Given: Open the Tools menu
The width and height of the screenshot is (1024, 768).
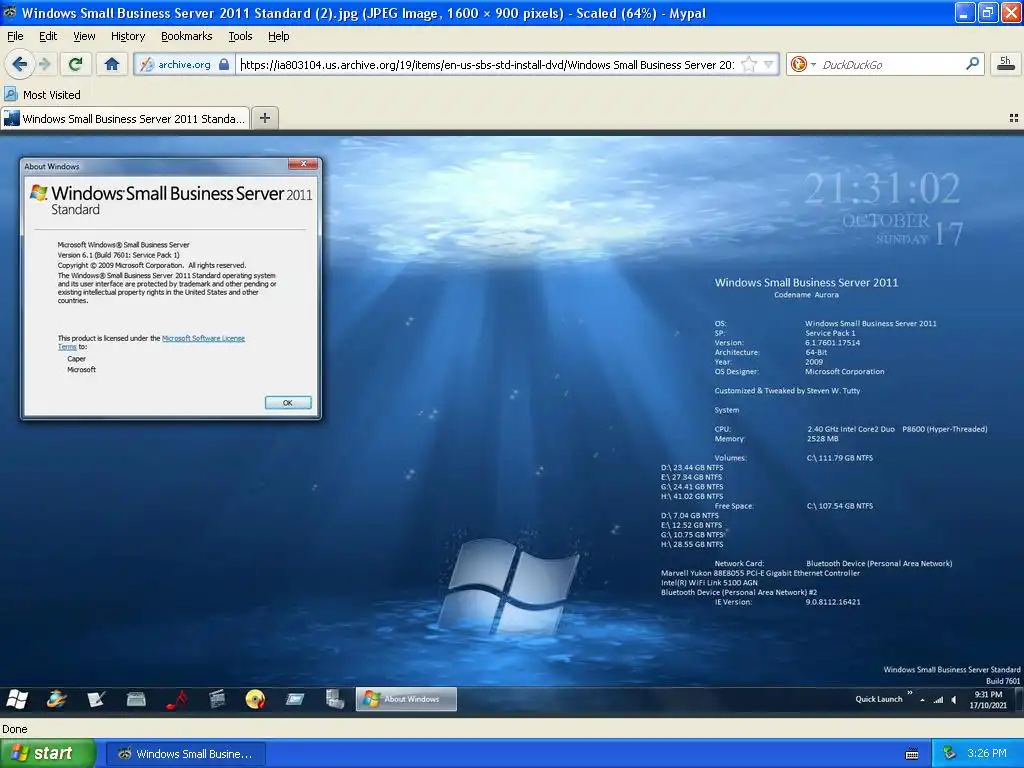Looking at the screenshot, I should coord(240,36).
